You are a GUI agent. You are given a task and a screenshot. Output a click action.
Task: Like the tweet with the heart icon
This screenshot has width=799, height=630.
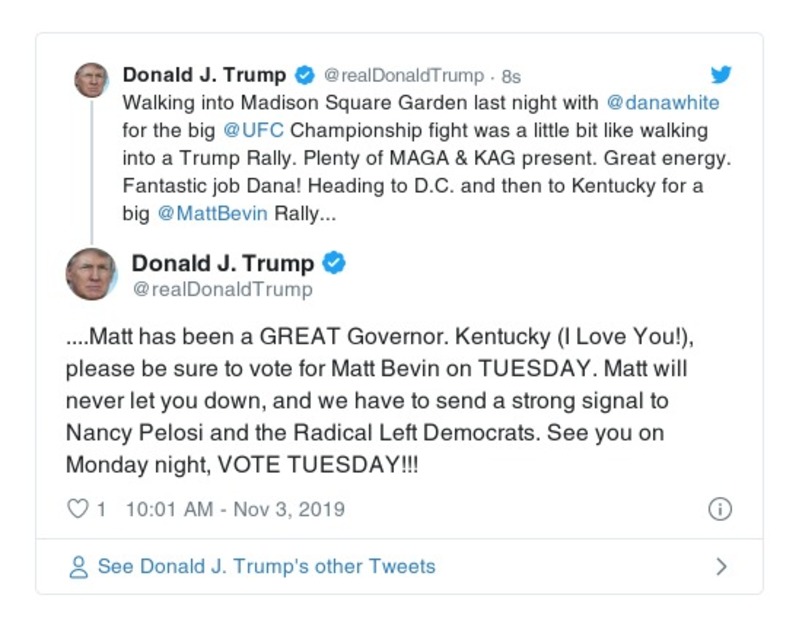pyautogui.click(x=77, y=509)
